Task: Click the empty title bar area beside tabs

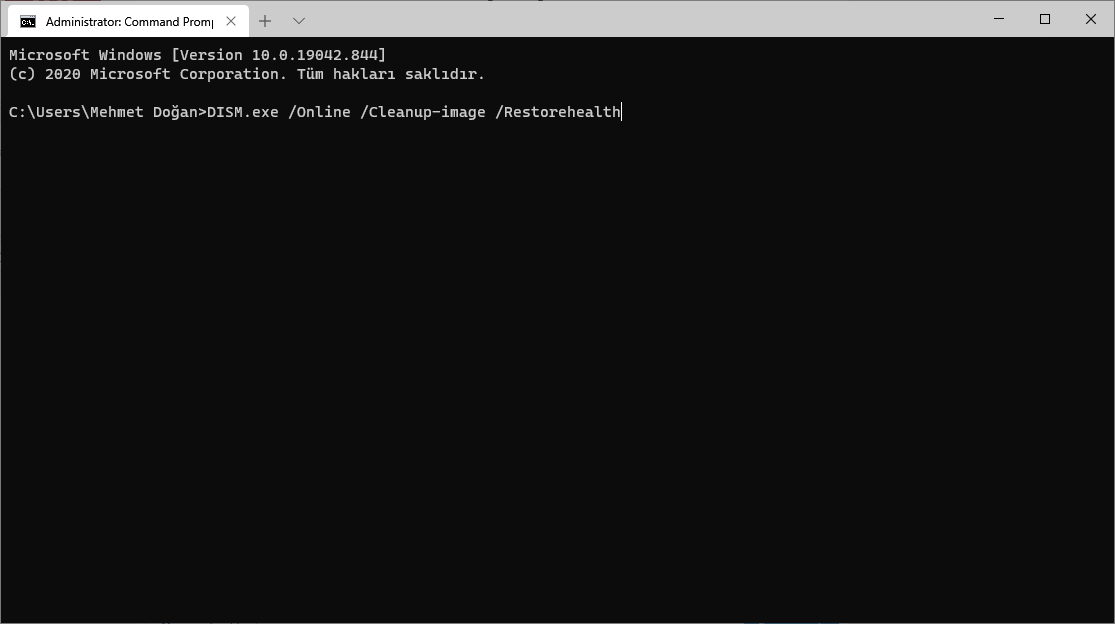Action: [640, 19]
